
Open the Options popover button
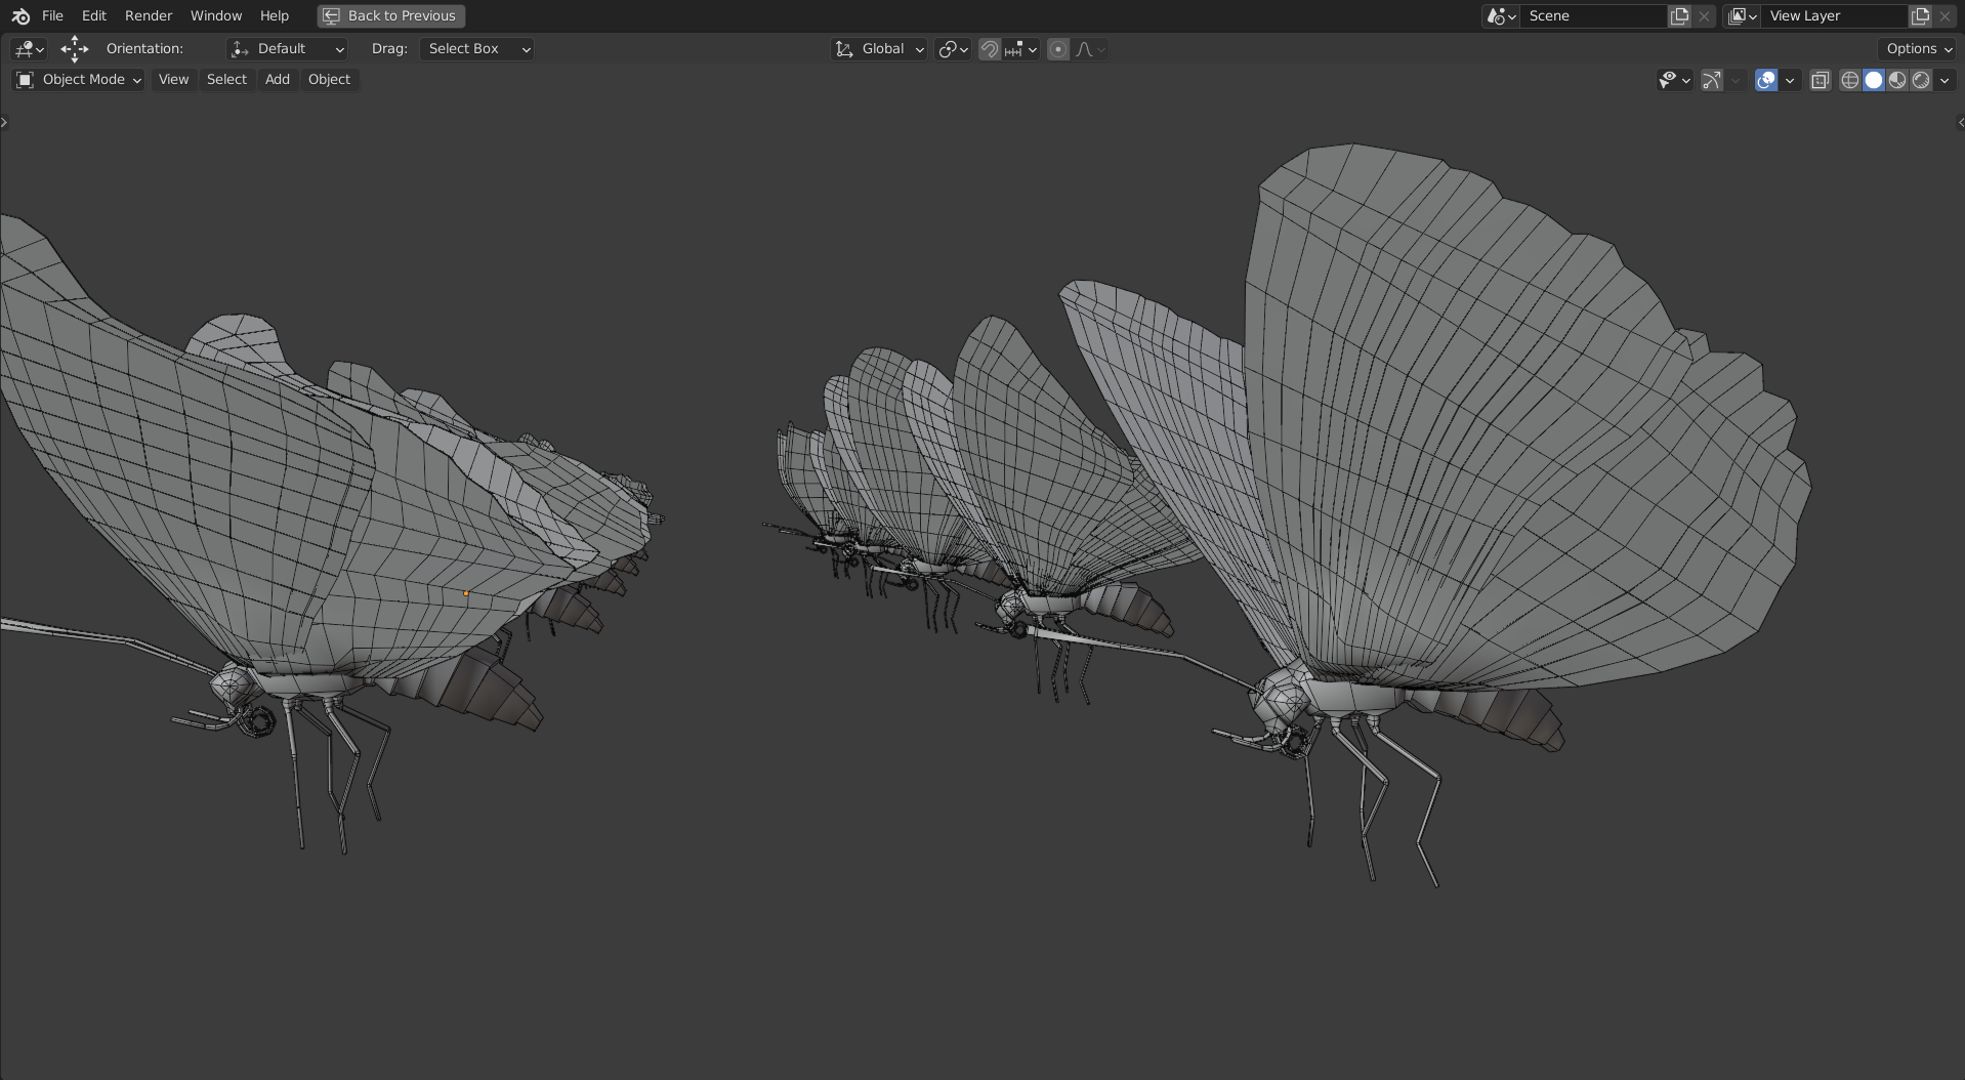tap(1918, 49)
